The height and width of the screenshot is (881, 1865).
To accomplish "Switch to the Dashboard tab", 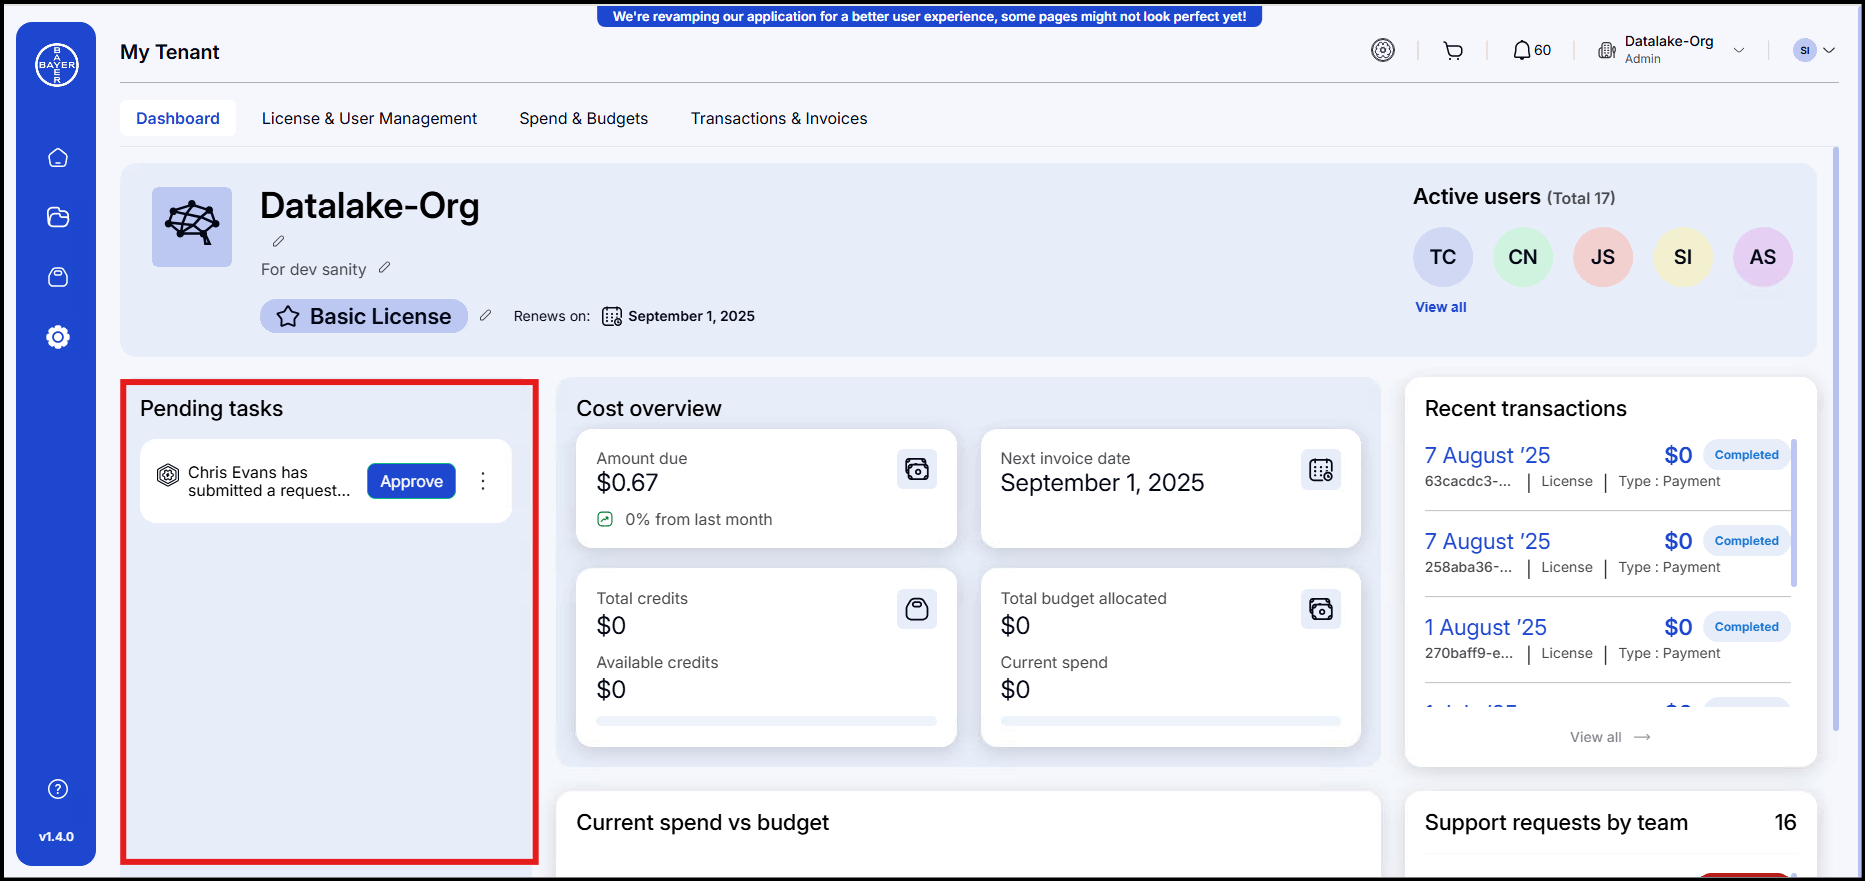I will pyautogui.click(x=178, y=118).
